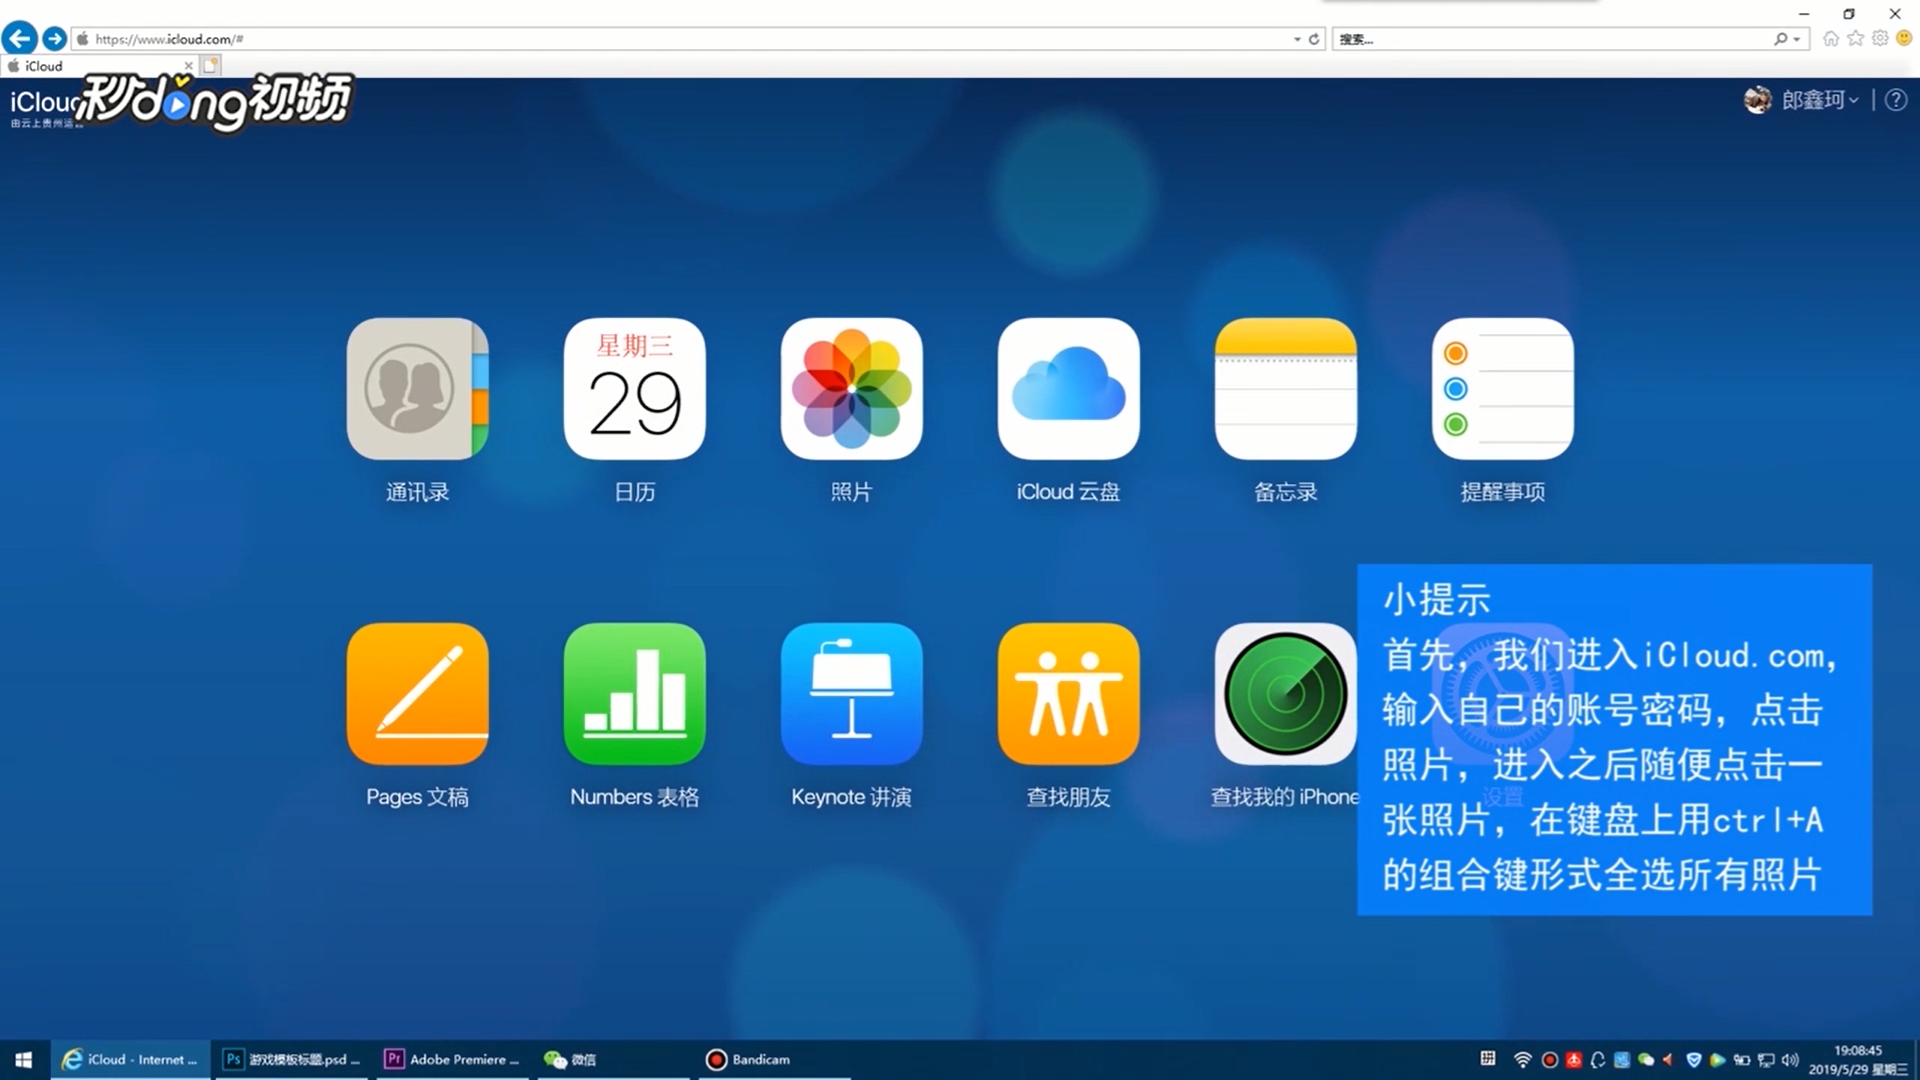This screenshot has height=1080, width=1920.
Task: Open the favorites star icon
Action: pos(1856,39)
